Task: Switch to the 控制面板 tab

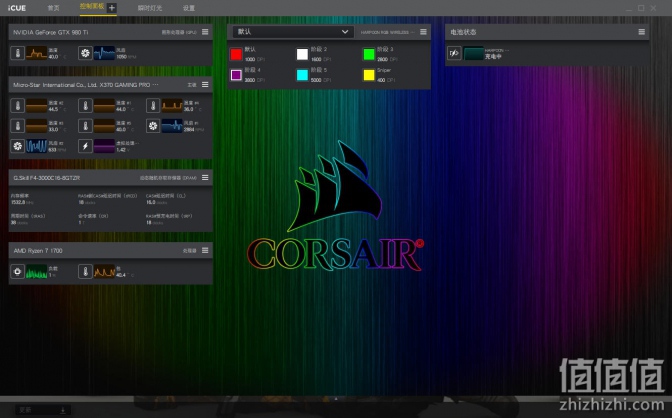Action: tap(92, 6)
